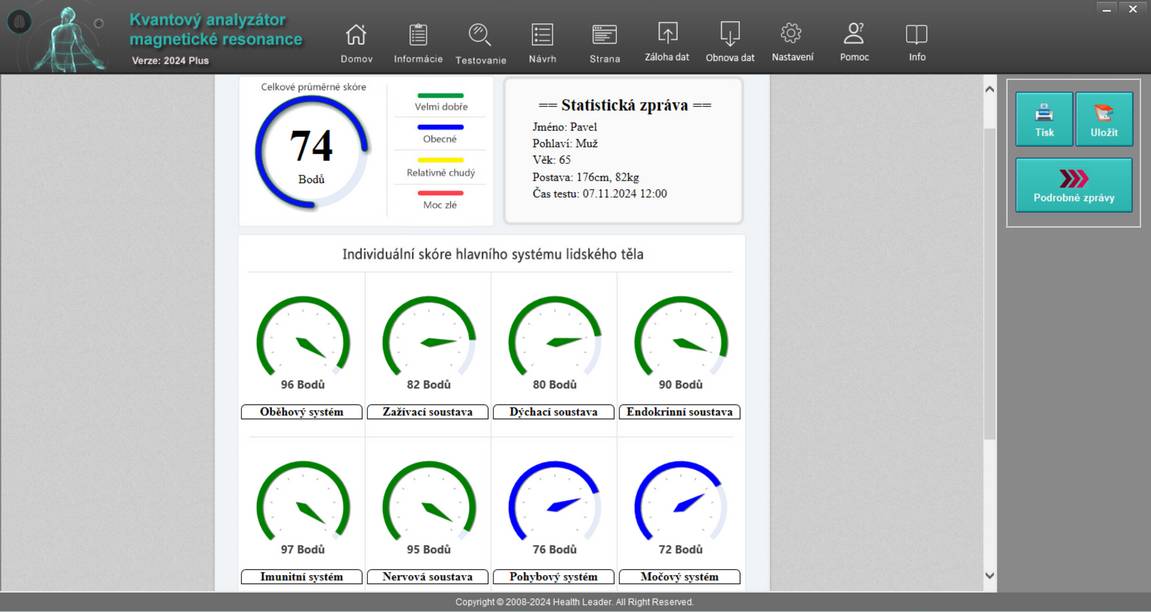Click the text Postava: 176cm, 82kg
The image size is (1151, 612).
586,177
